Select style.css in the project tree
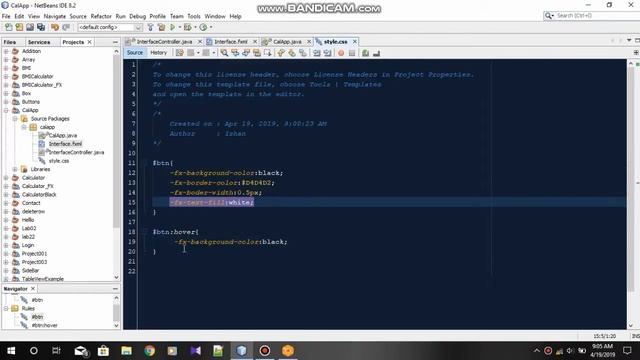The image size is (640, 360). [59, 161]
